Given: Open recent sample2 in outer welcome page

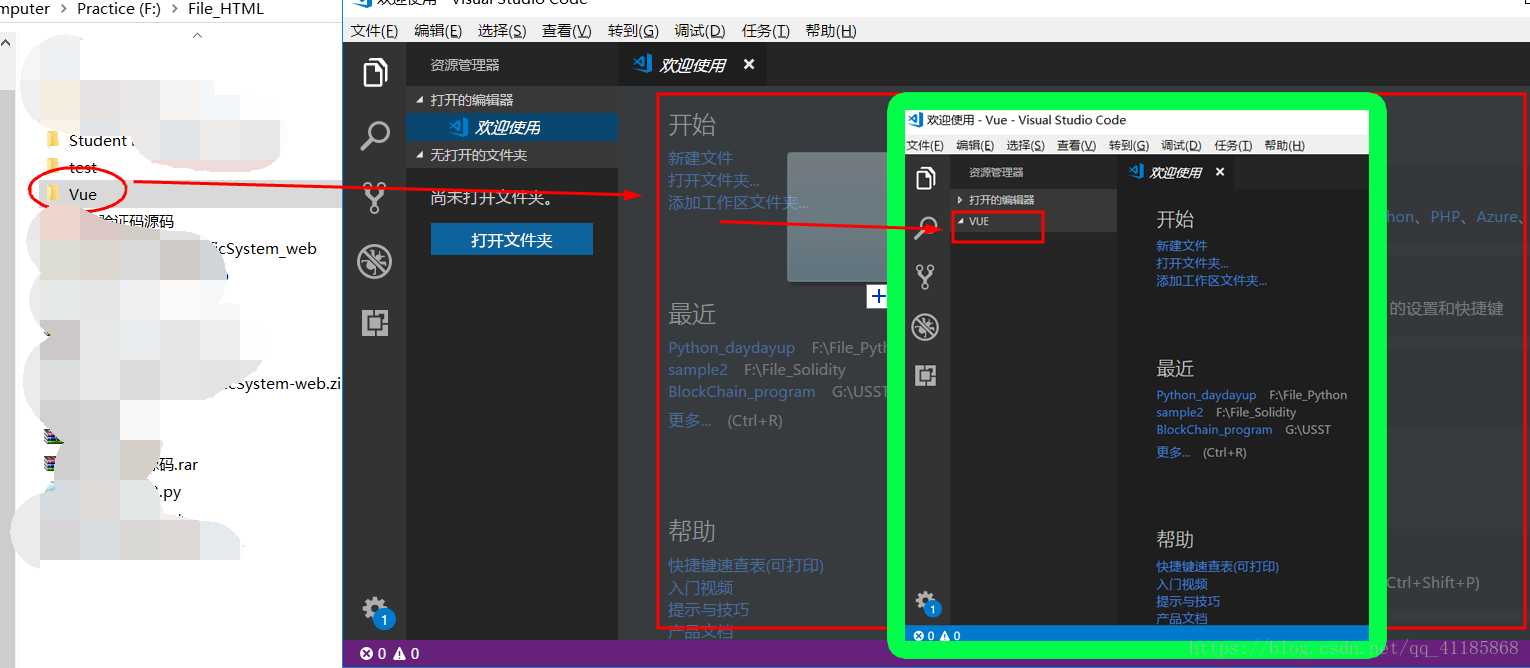Looking at the screenshot, I should click(x=698, y=370).
